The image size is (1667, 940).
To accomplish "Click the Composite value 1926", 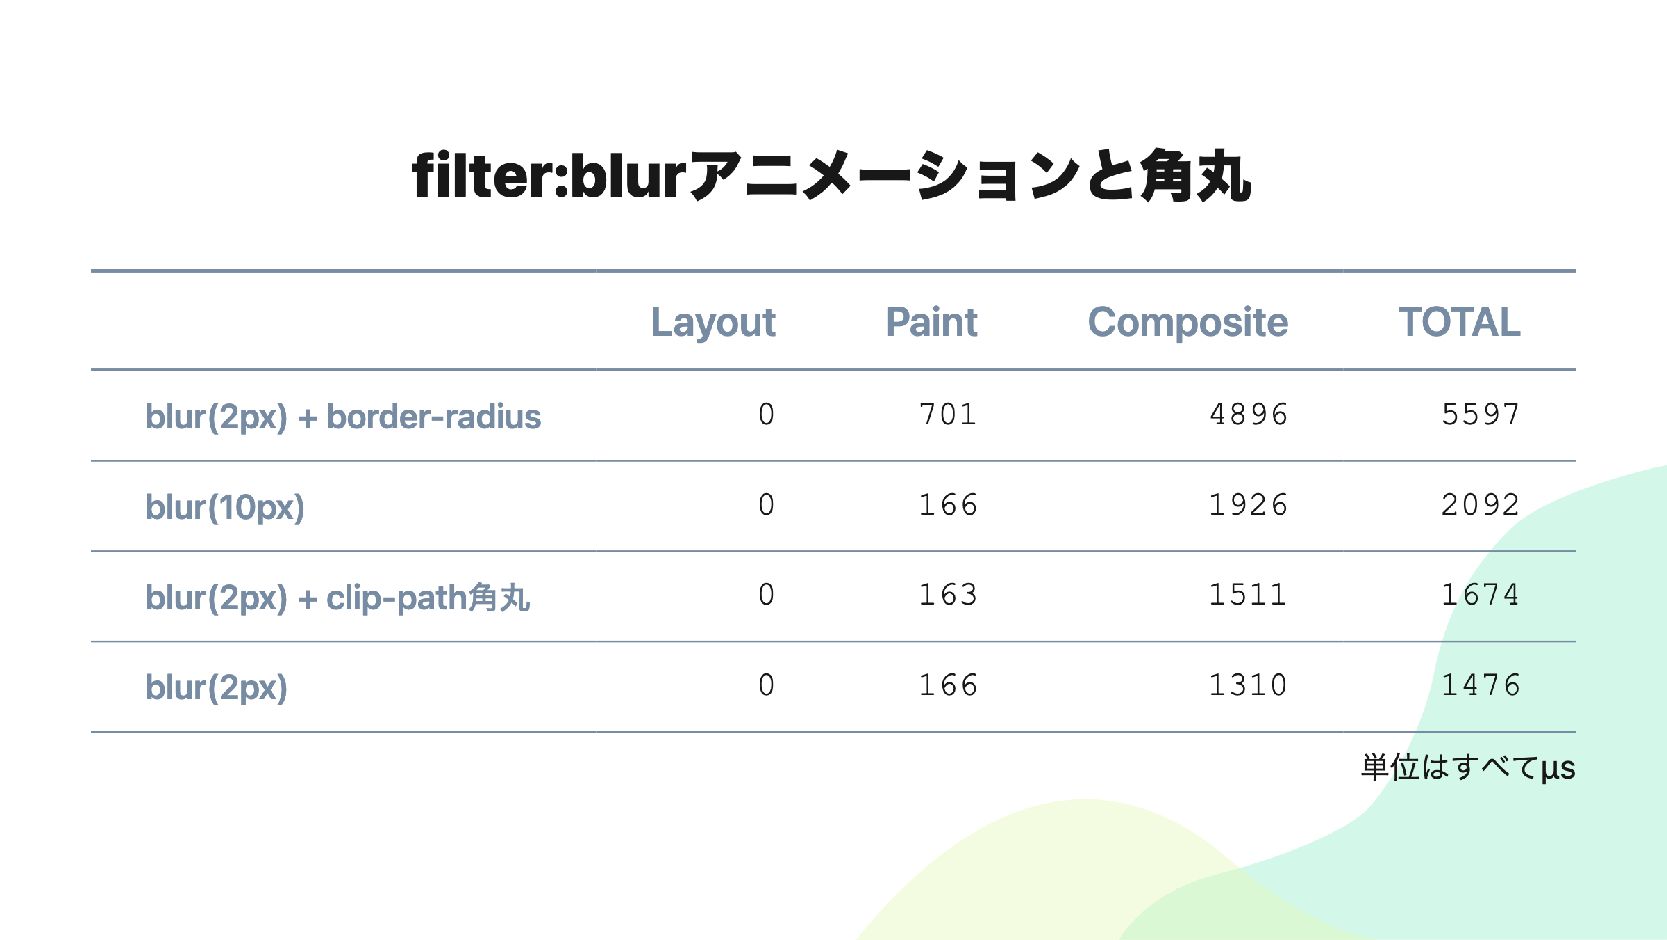I will (1248, 505).
